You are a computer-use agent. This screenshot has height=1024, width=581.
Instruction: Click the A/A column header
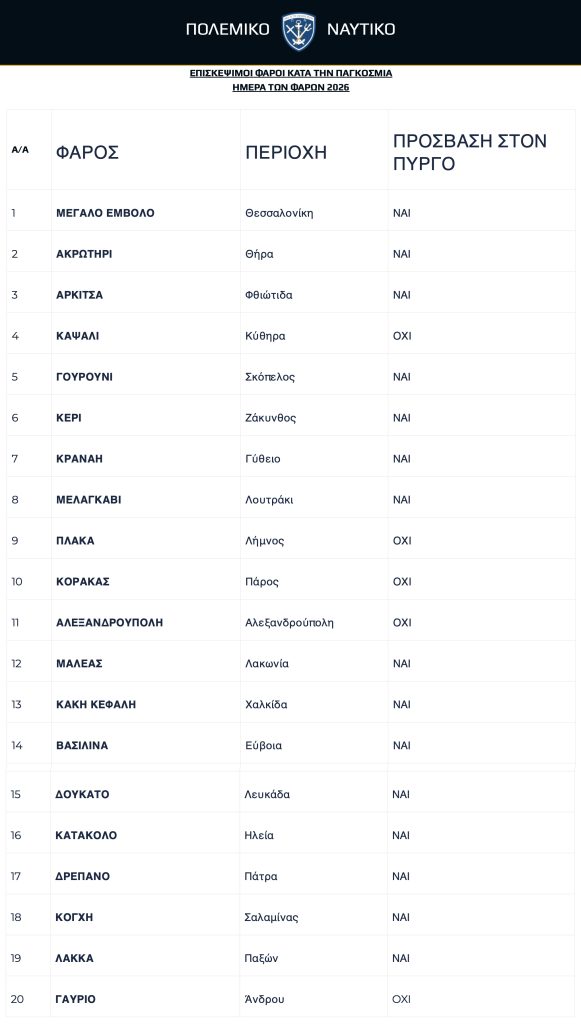pyautogui.click(x=20, y=150)
